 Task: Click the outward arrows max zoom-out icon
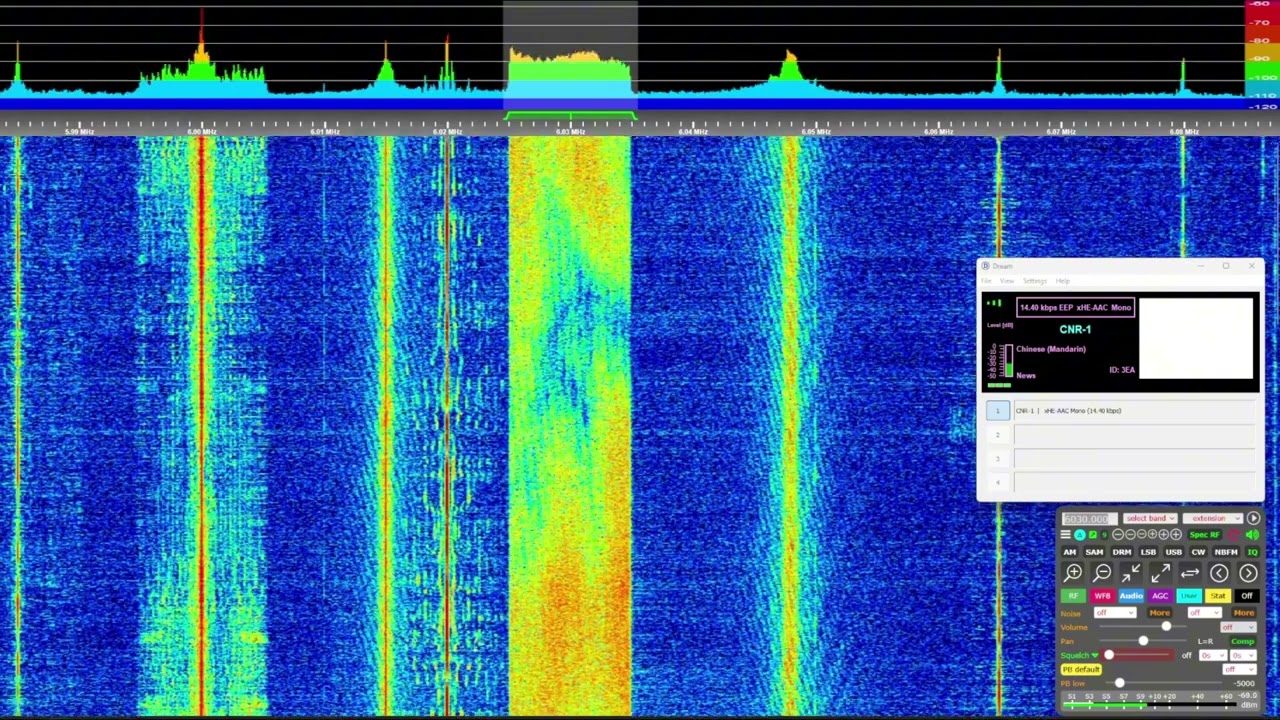click(x=1160, y=573)
